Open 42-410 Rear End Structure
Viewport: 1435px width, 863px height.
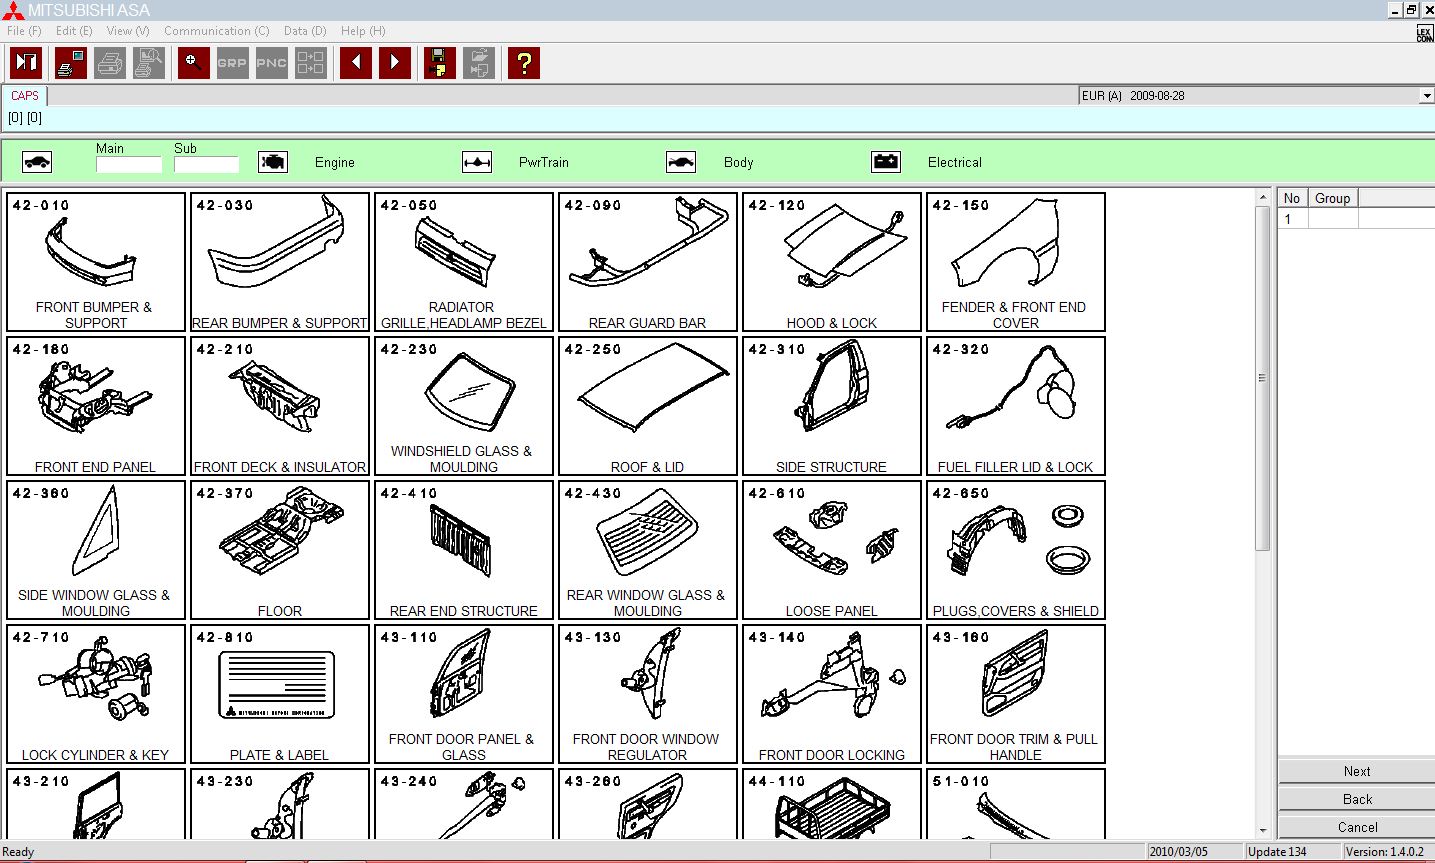464,550
